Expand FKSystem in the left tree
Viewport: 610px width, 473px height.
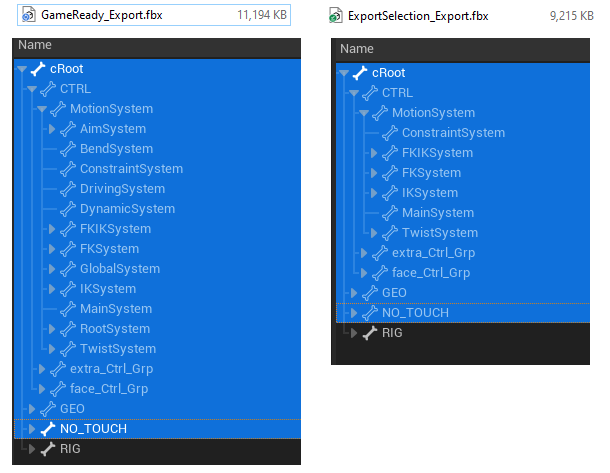[52, 249]
